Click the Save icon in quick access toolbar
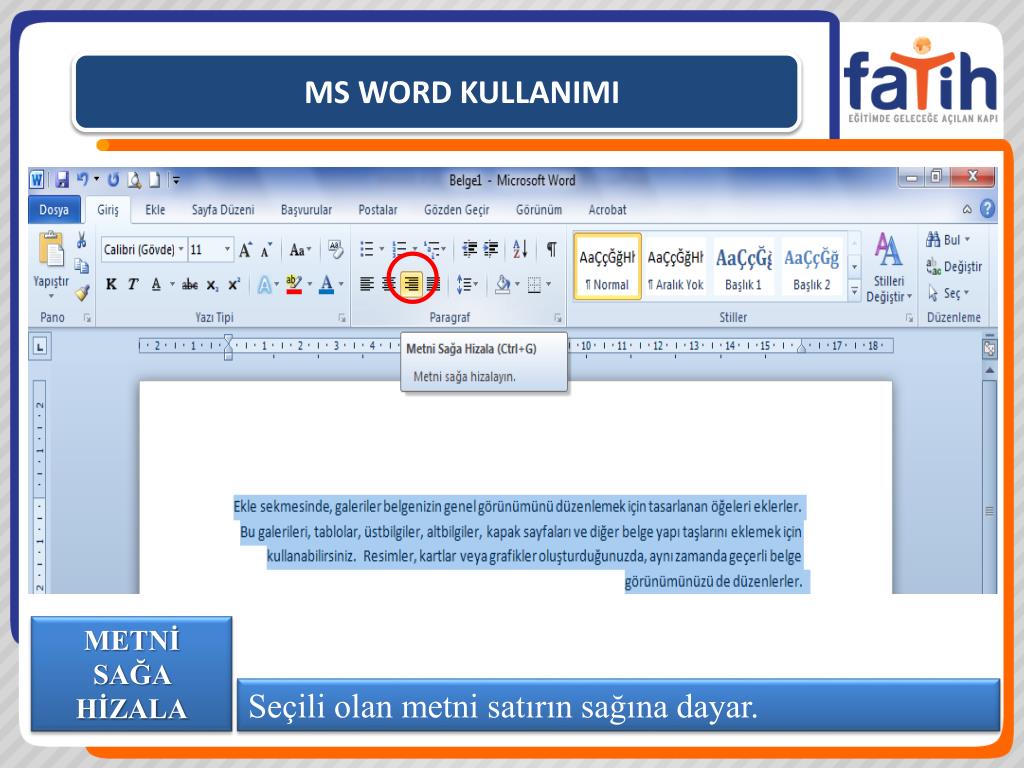The height and width of the screenshot is (768, 1024). (62, 180)
